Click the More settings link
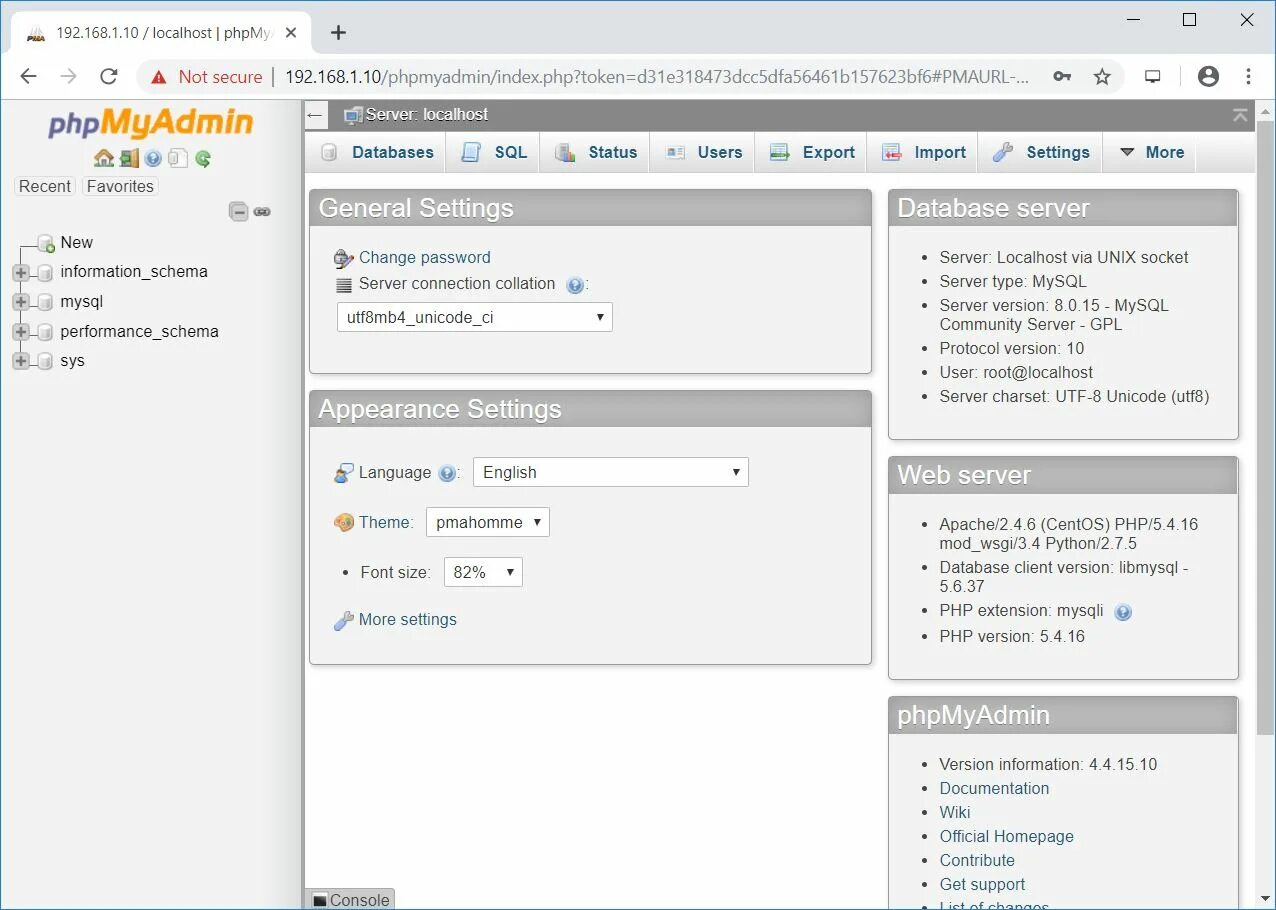This screenshot has height=910, width=1276. point(408,619)
